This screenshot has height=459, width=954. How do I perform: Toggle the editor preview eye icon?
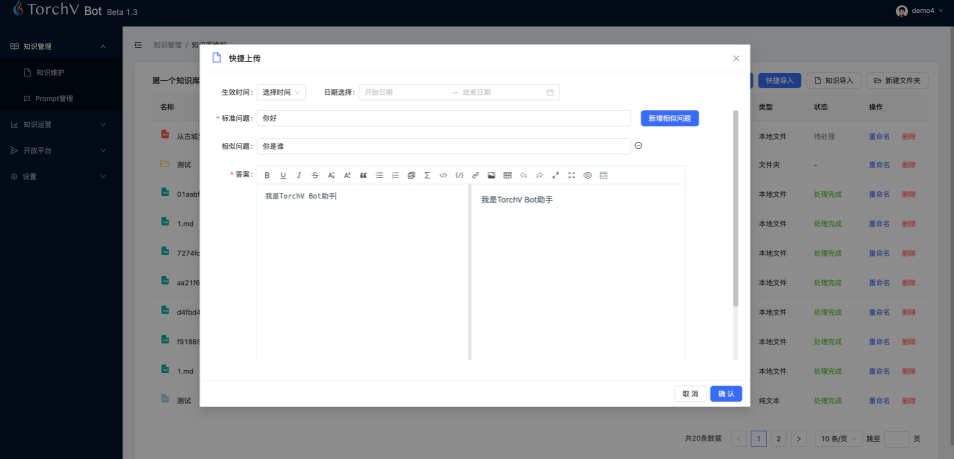coord(588,175)
